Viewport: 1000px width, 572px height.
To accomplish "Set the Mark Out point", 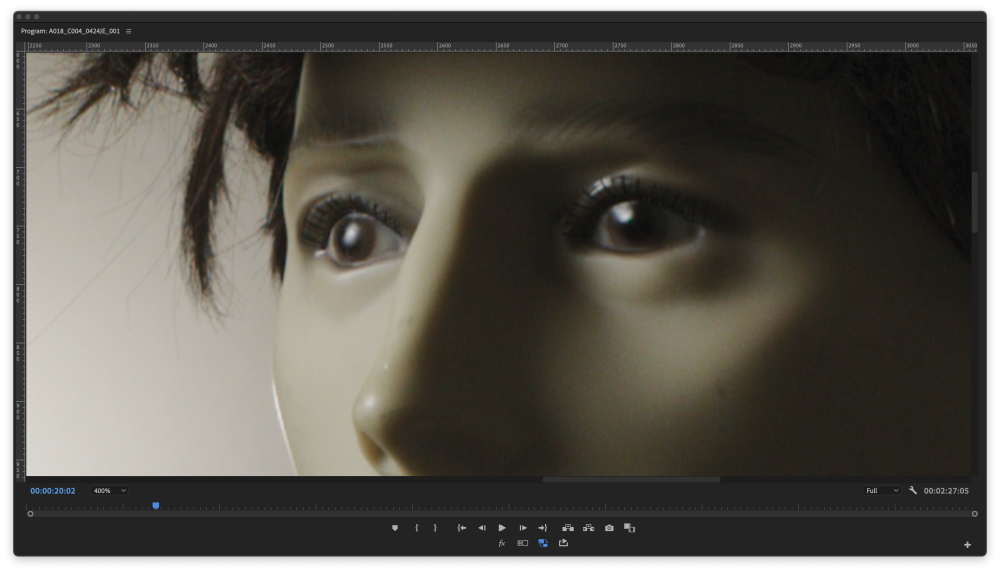I will click(x=435, y=528).
